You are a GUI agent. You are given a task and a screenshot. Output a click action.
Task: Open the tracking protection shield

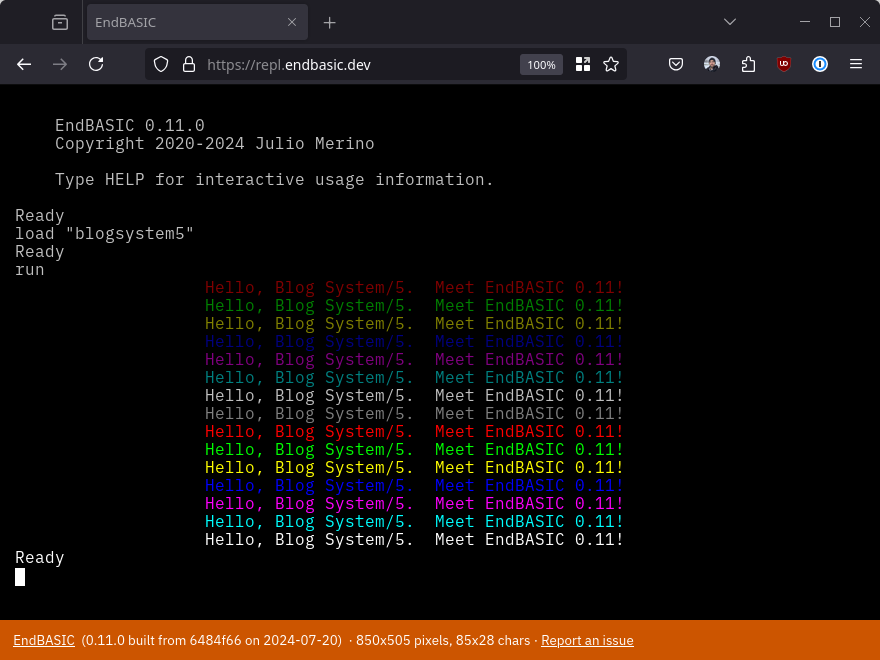tap(161, 65)
